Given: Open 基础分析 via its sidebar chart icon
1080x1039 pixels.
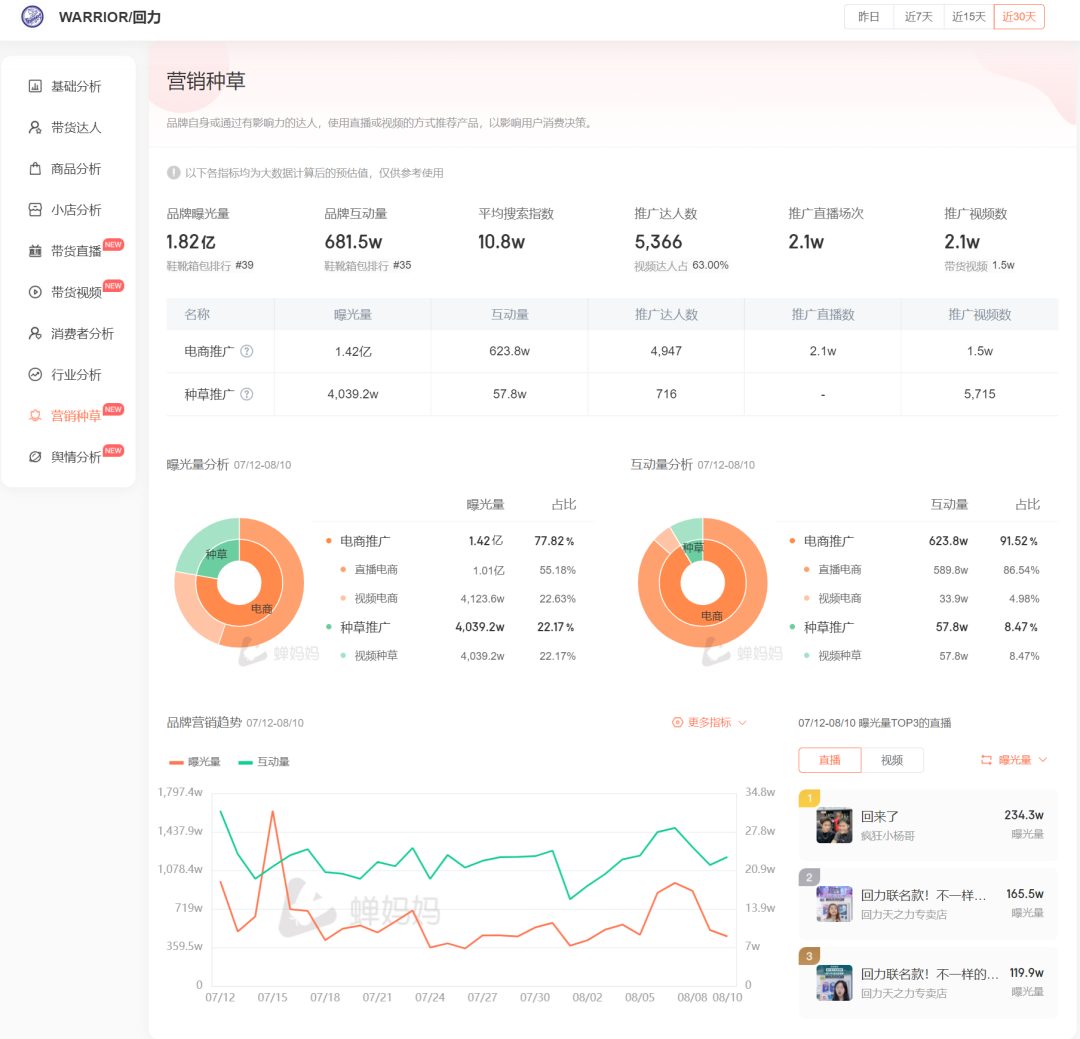Looking at the screenshot, I should [35, 87].
